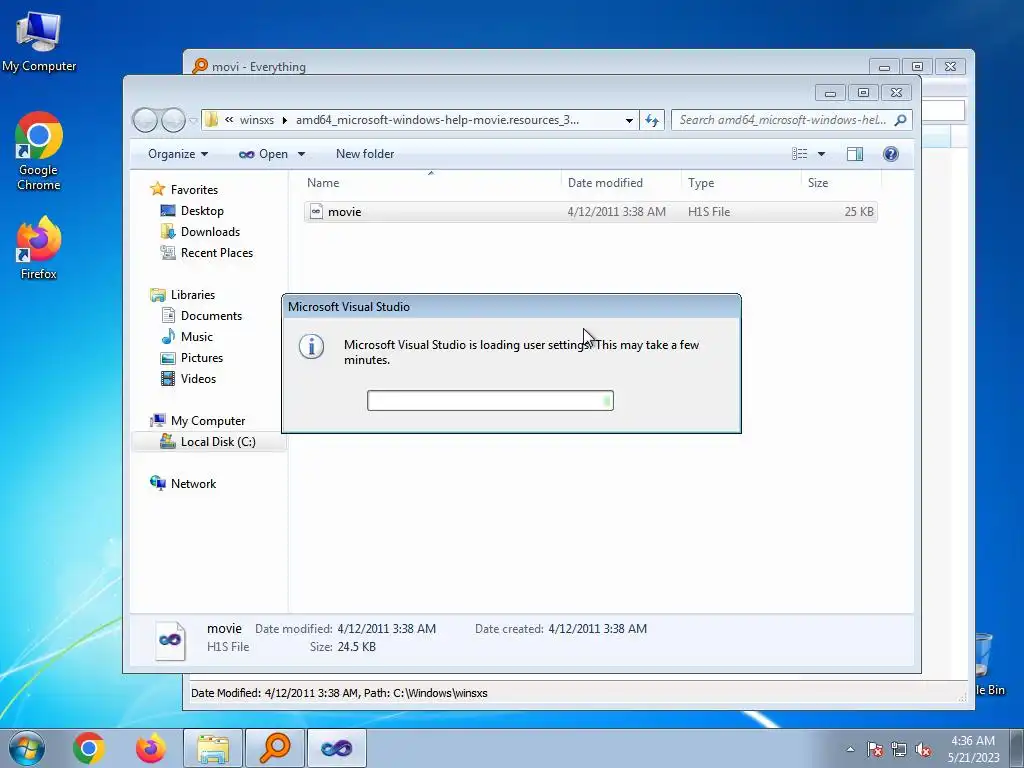Switch to Everything search taskbar button
The image size is (1024, 768).
275,748
